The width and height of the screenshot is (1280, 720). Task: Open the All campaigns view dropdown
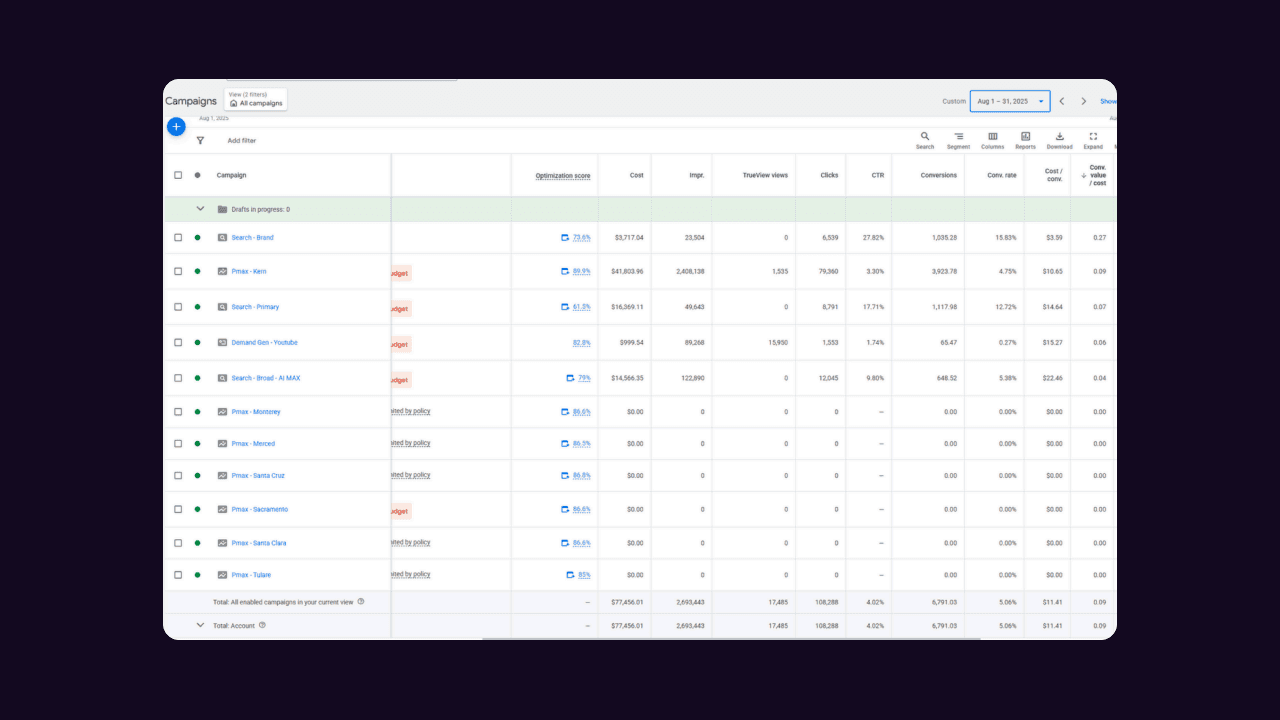coord(256,99)
